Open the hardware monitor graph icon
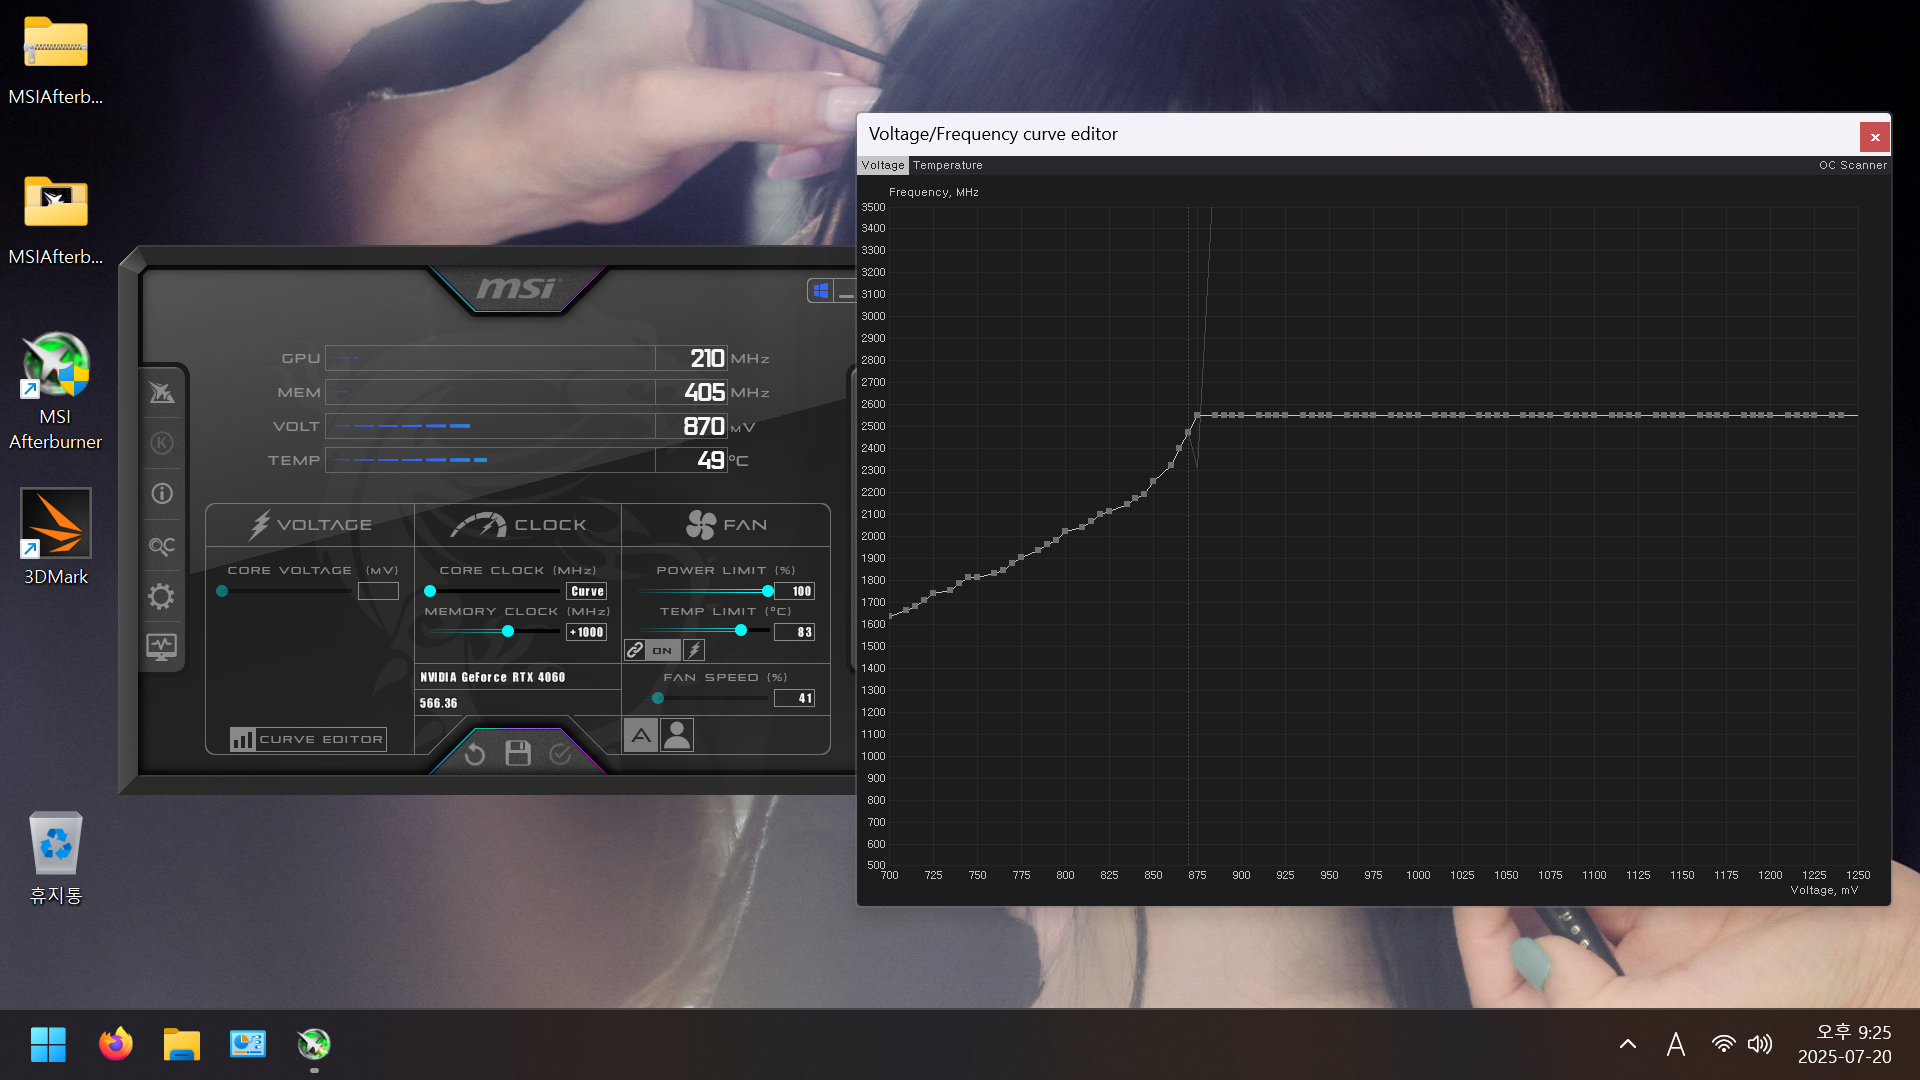The height and width of the screenshot is (1080, 1920). point(162,647)
